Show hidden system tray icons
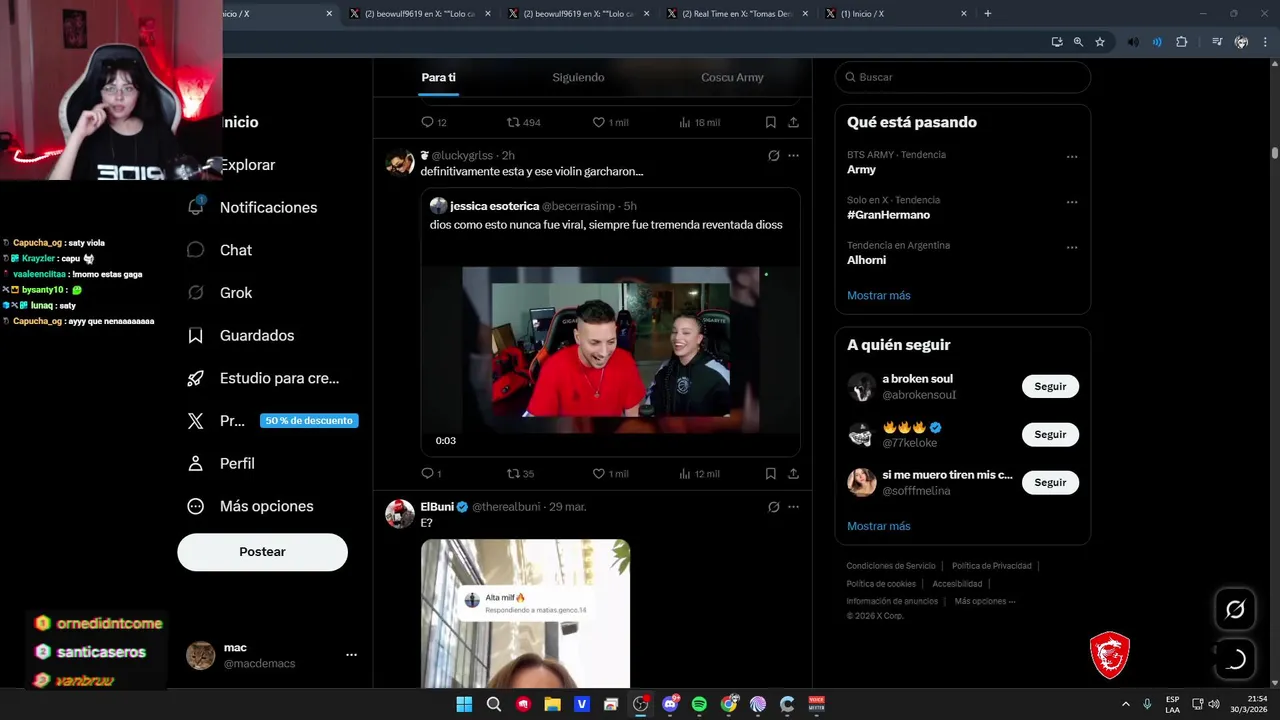The height and width of the screenshot is (720, 1280). (1125, 704)
